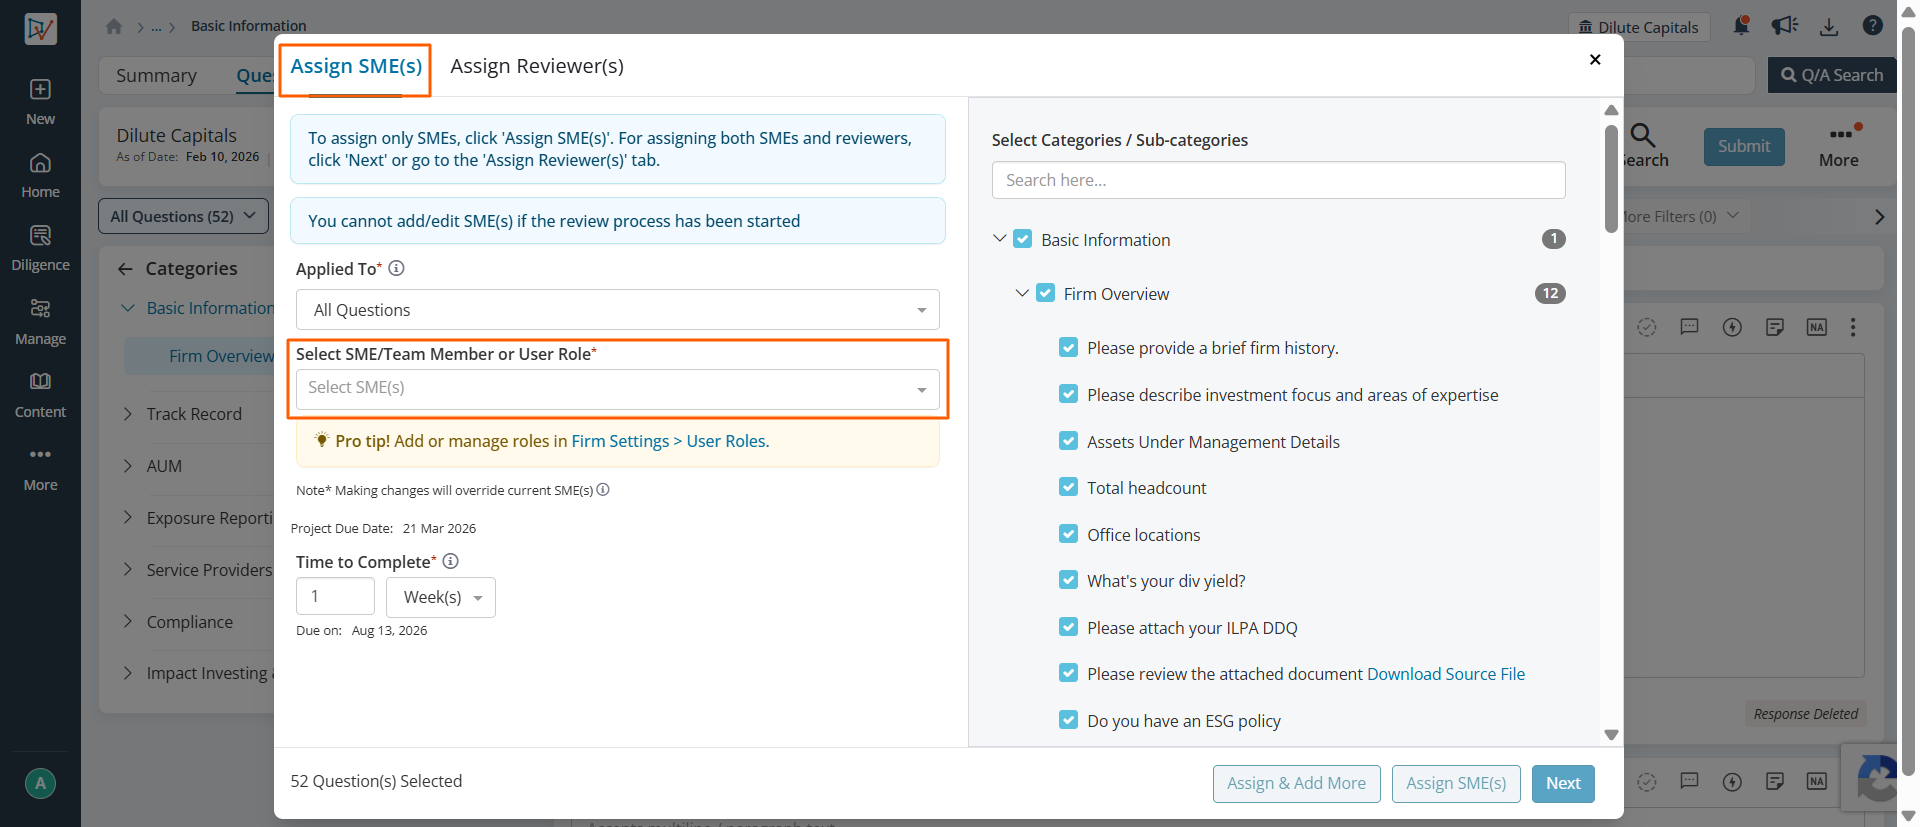This screenshot has width=1920, height=827.
Task: Click the categories 'Search here...' field
Action: pyautogui.click(x=1278, y=180)
